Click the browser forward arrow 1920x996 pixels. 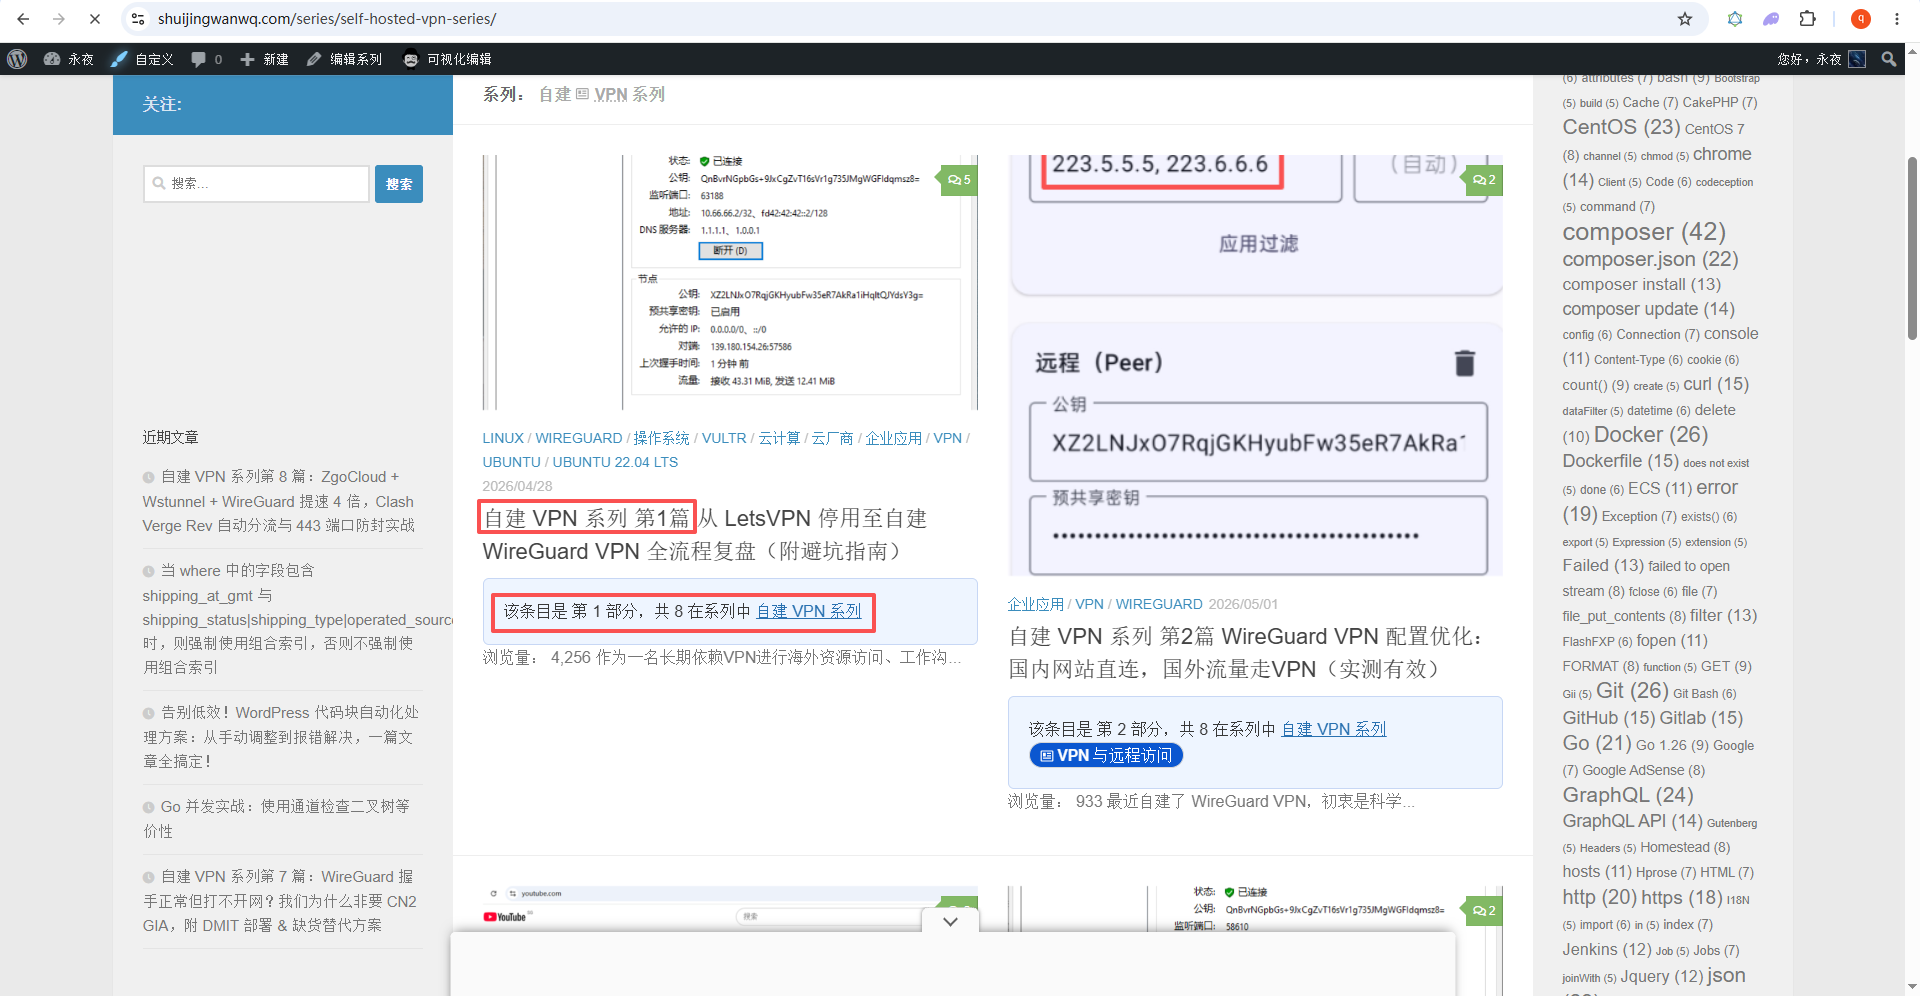click(x=58, y=19)
